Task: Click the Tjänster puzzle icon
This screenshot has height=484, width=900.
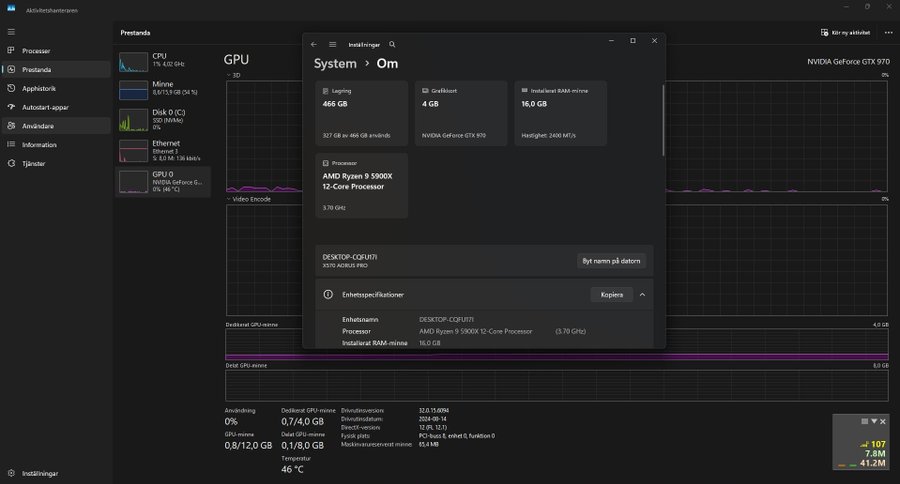Action: pos(11,163)
